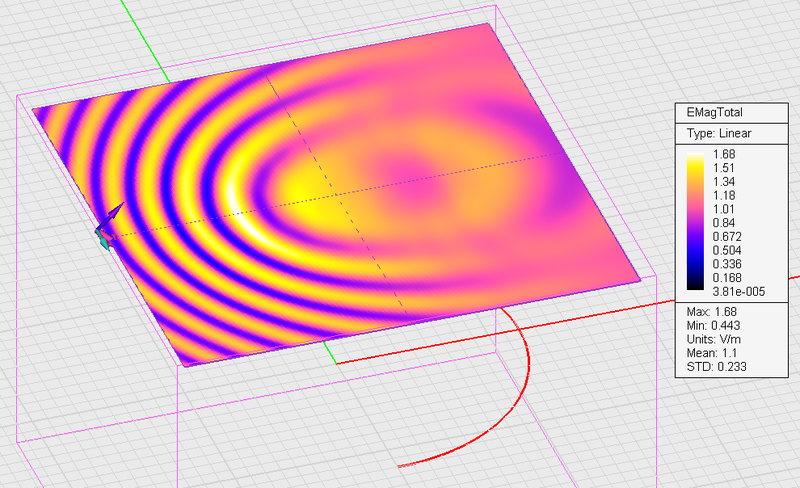
Task: Click the 'STD: 0.233' statistic
Action: click(715, 367)
